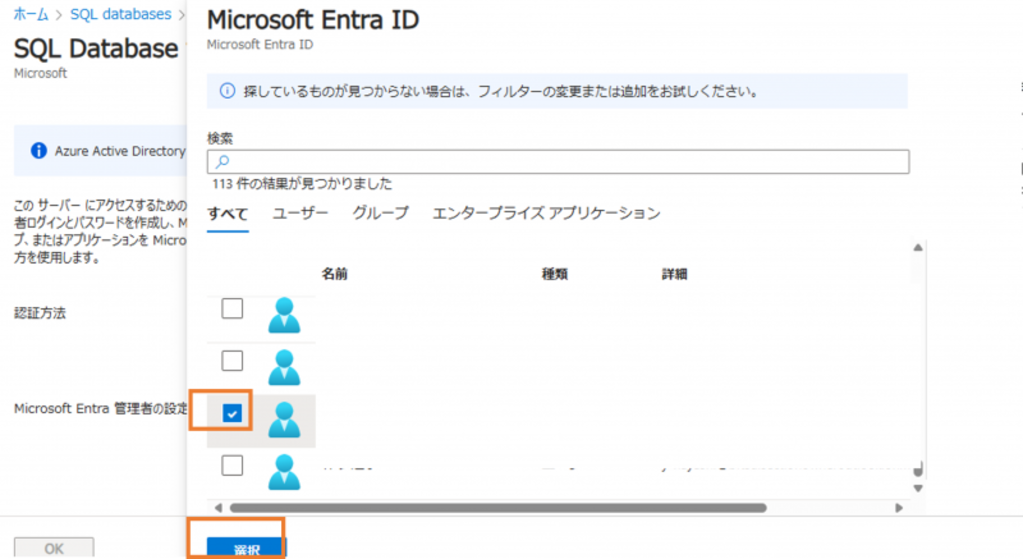The image size is (1023, 559).
Task: Sort by the 詳細 column header
Action: (675, 274)
